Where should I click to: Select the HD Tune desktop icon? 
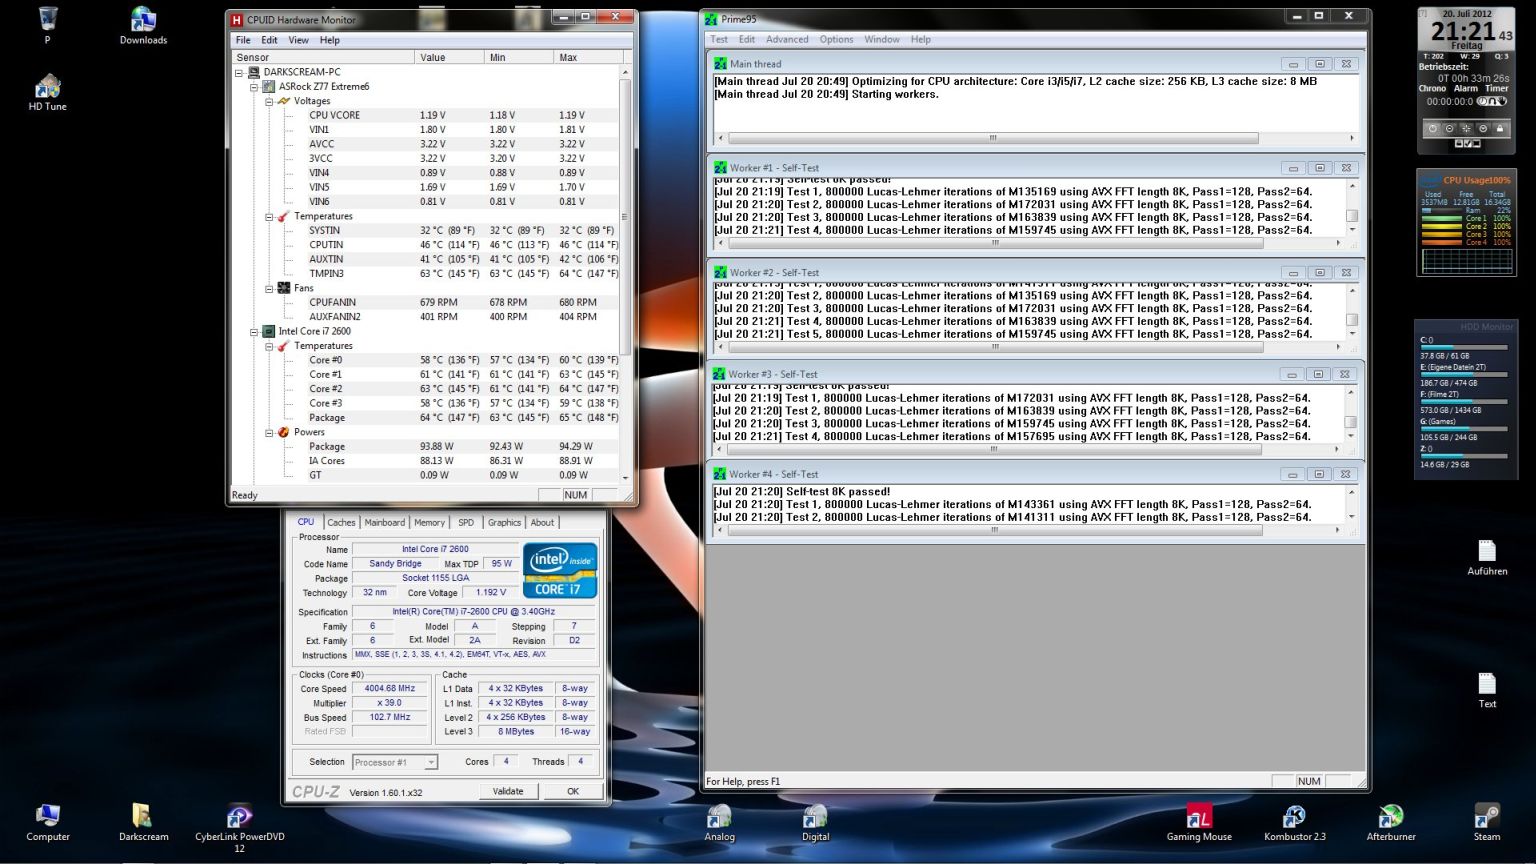47,92
